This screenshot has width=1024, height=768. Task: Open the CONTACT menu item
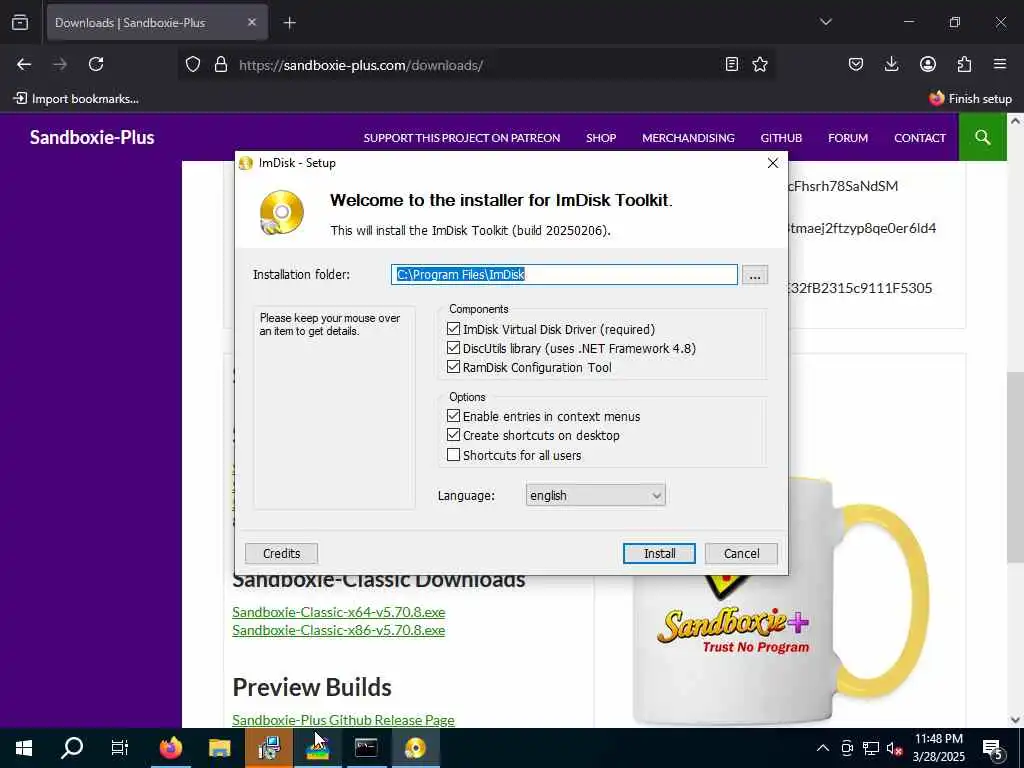point(920,138)
